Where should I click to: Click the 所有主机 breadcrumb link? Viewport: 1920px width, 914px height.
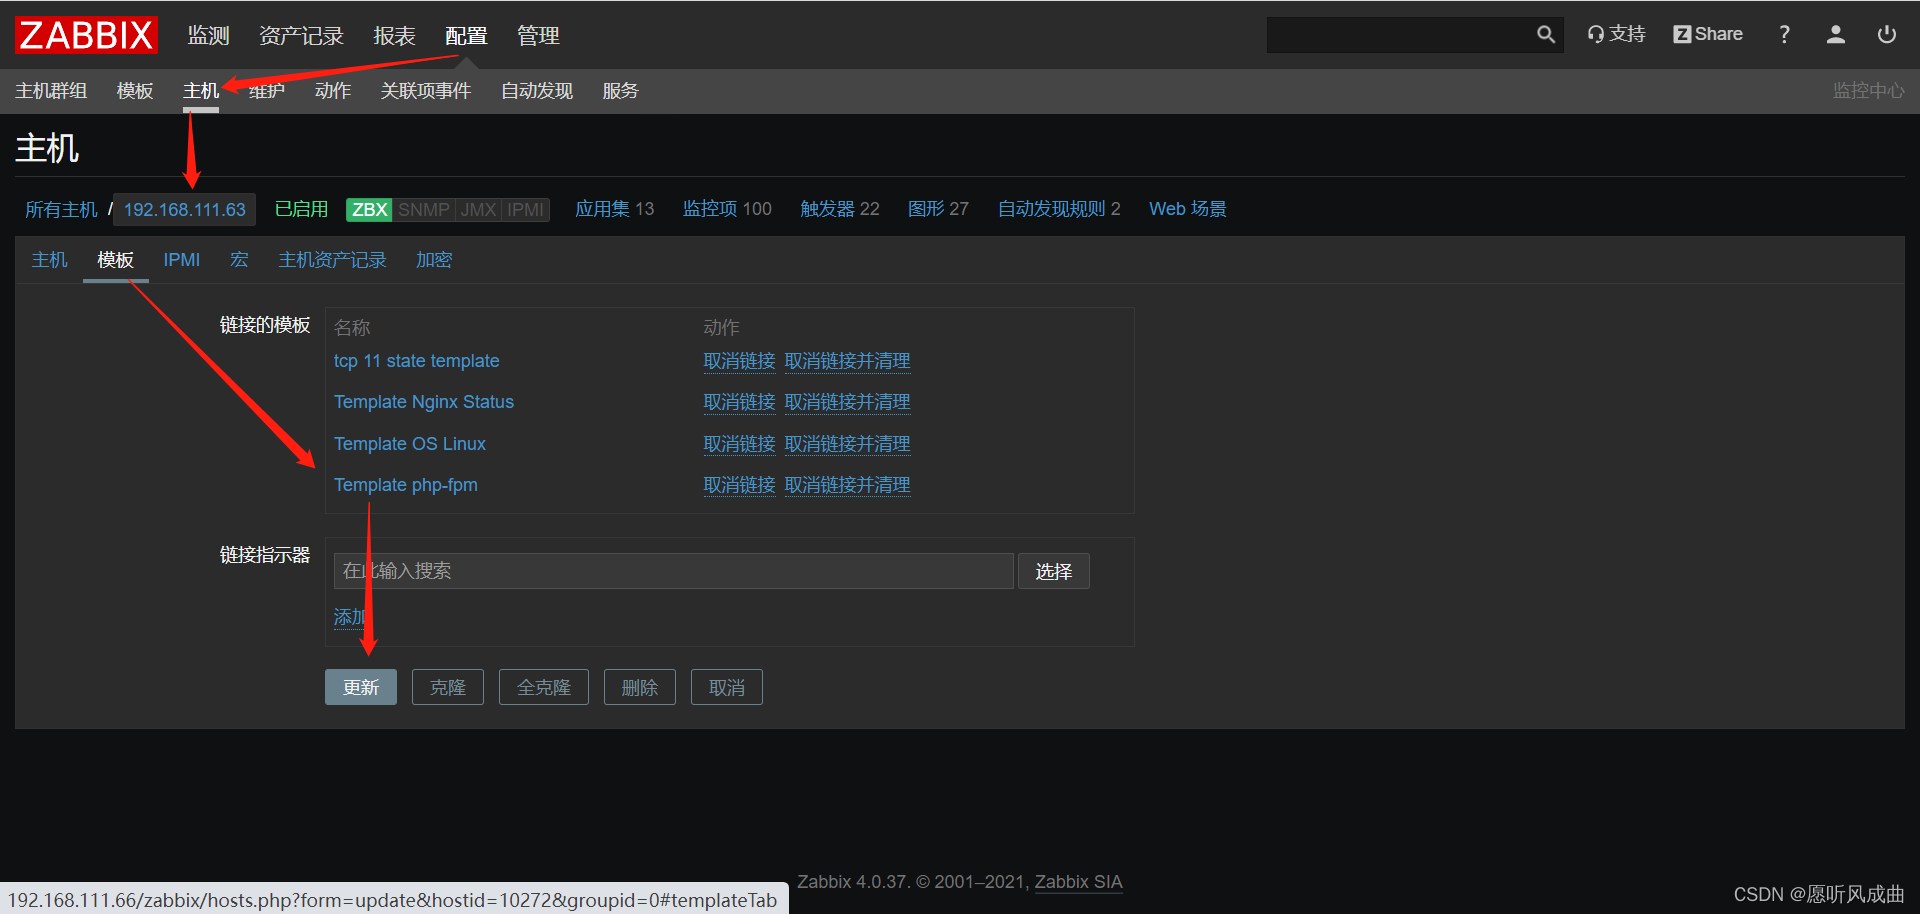tap(61, 209)
